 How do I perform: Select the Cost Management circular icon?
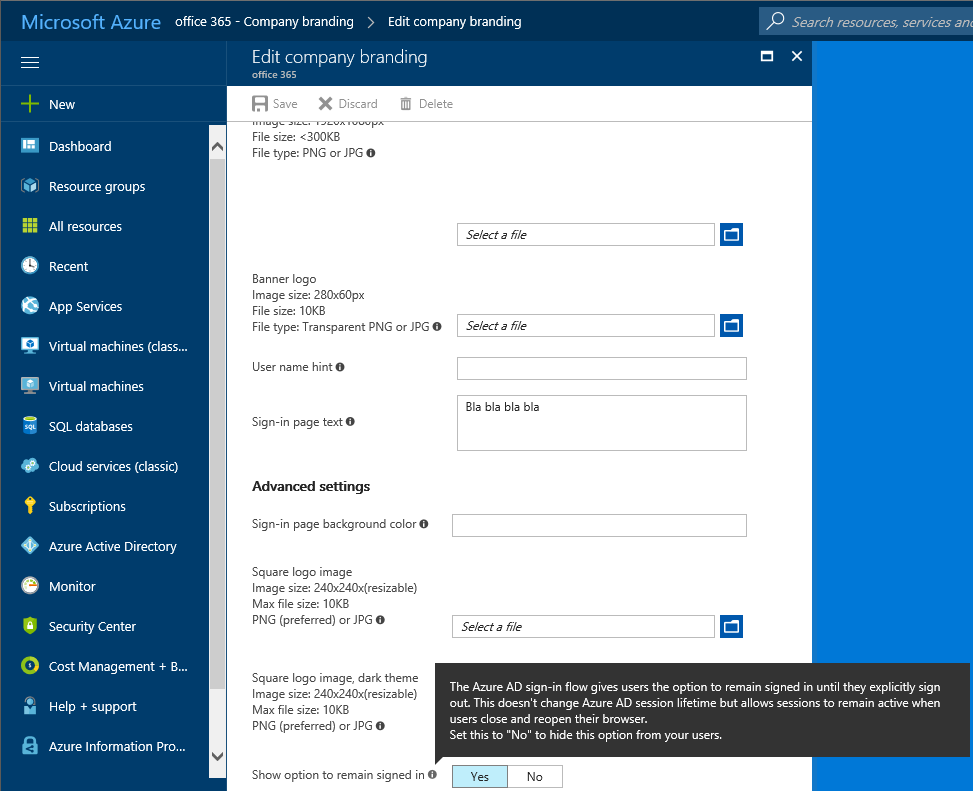[30, 666]
